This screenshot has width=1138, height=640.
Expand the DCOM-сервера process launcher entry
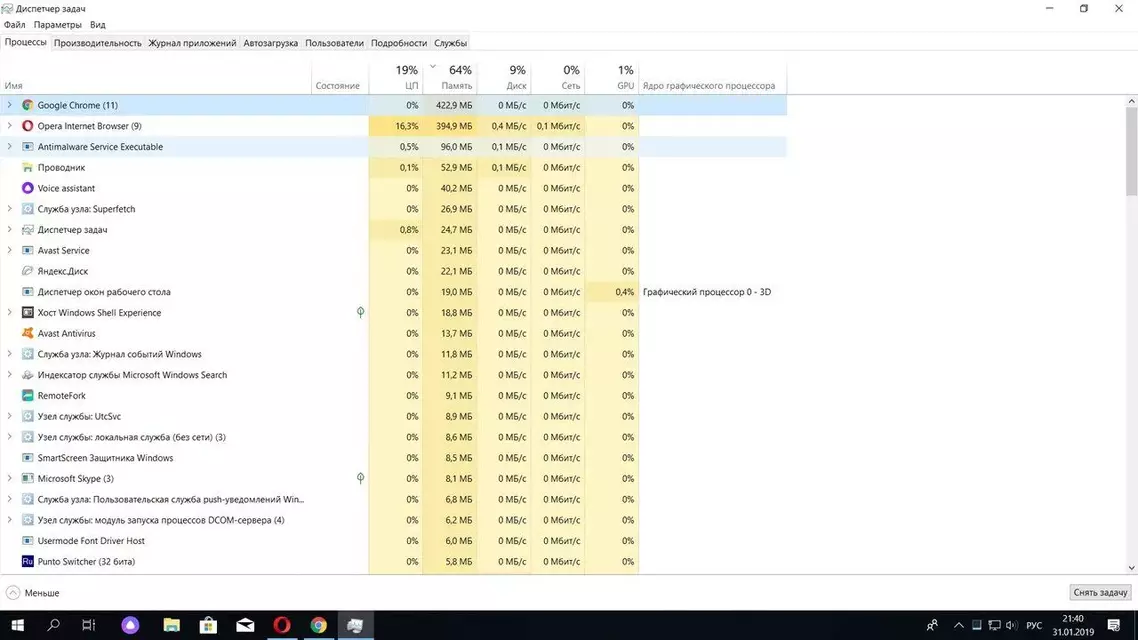point(9,520)
